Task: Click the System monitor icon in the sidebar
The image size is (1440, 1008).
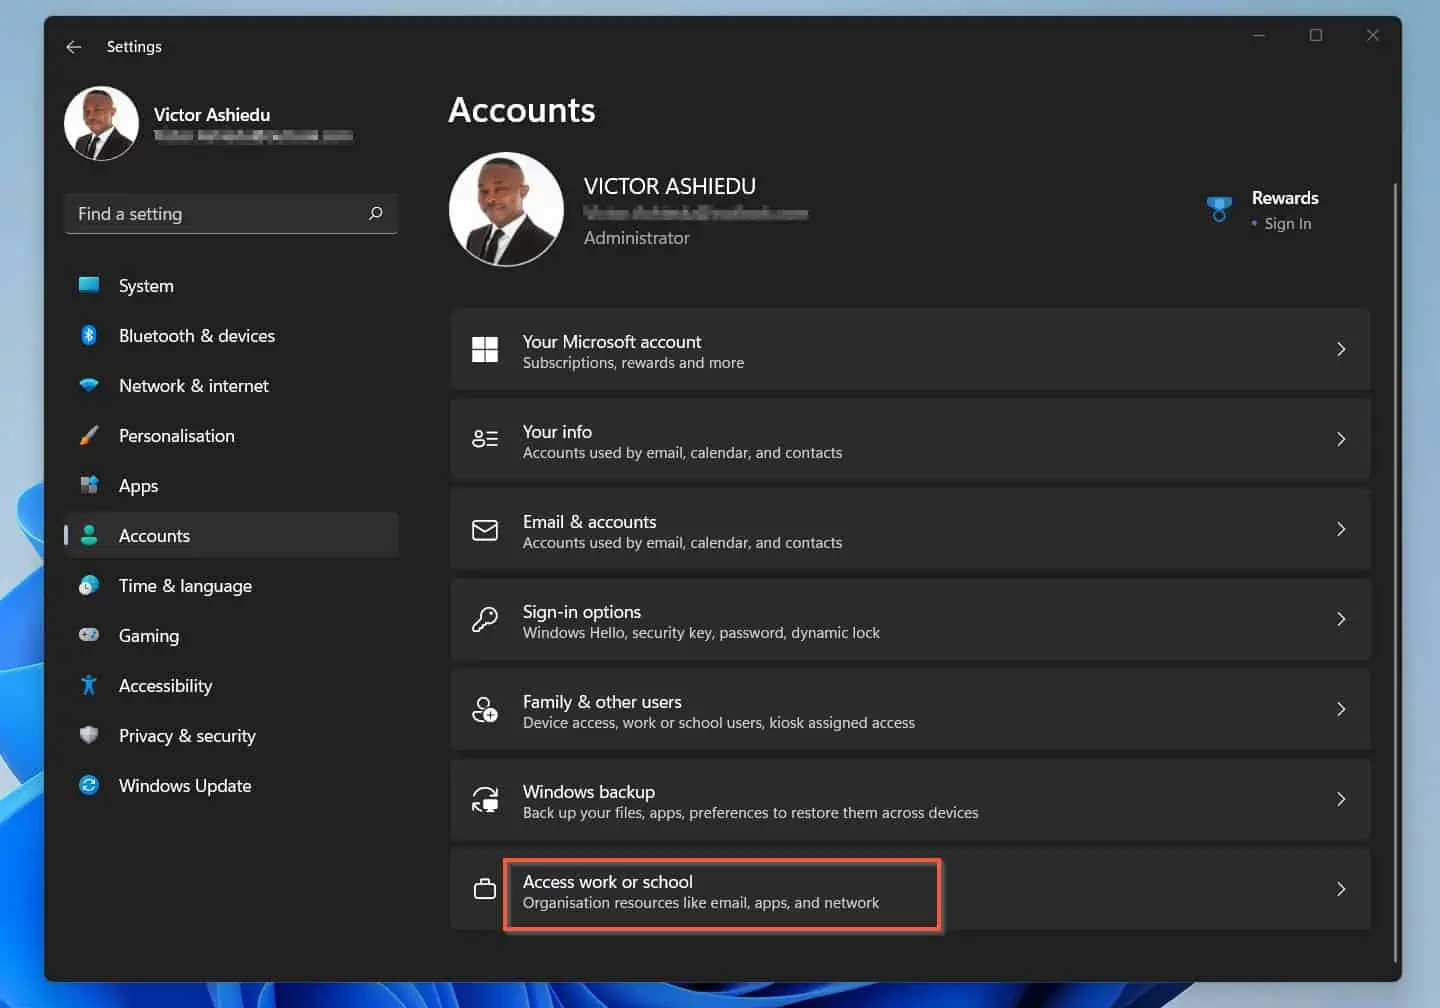Action: pyautogui.click(x=89, y=285)
